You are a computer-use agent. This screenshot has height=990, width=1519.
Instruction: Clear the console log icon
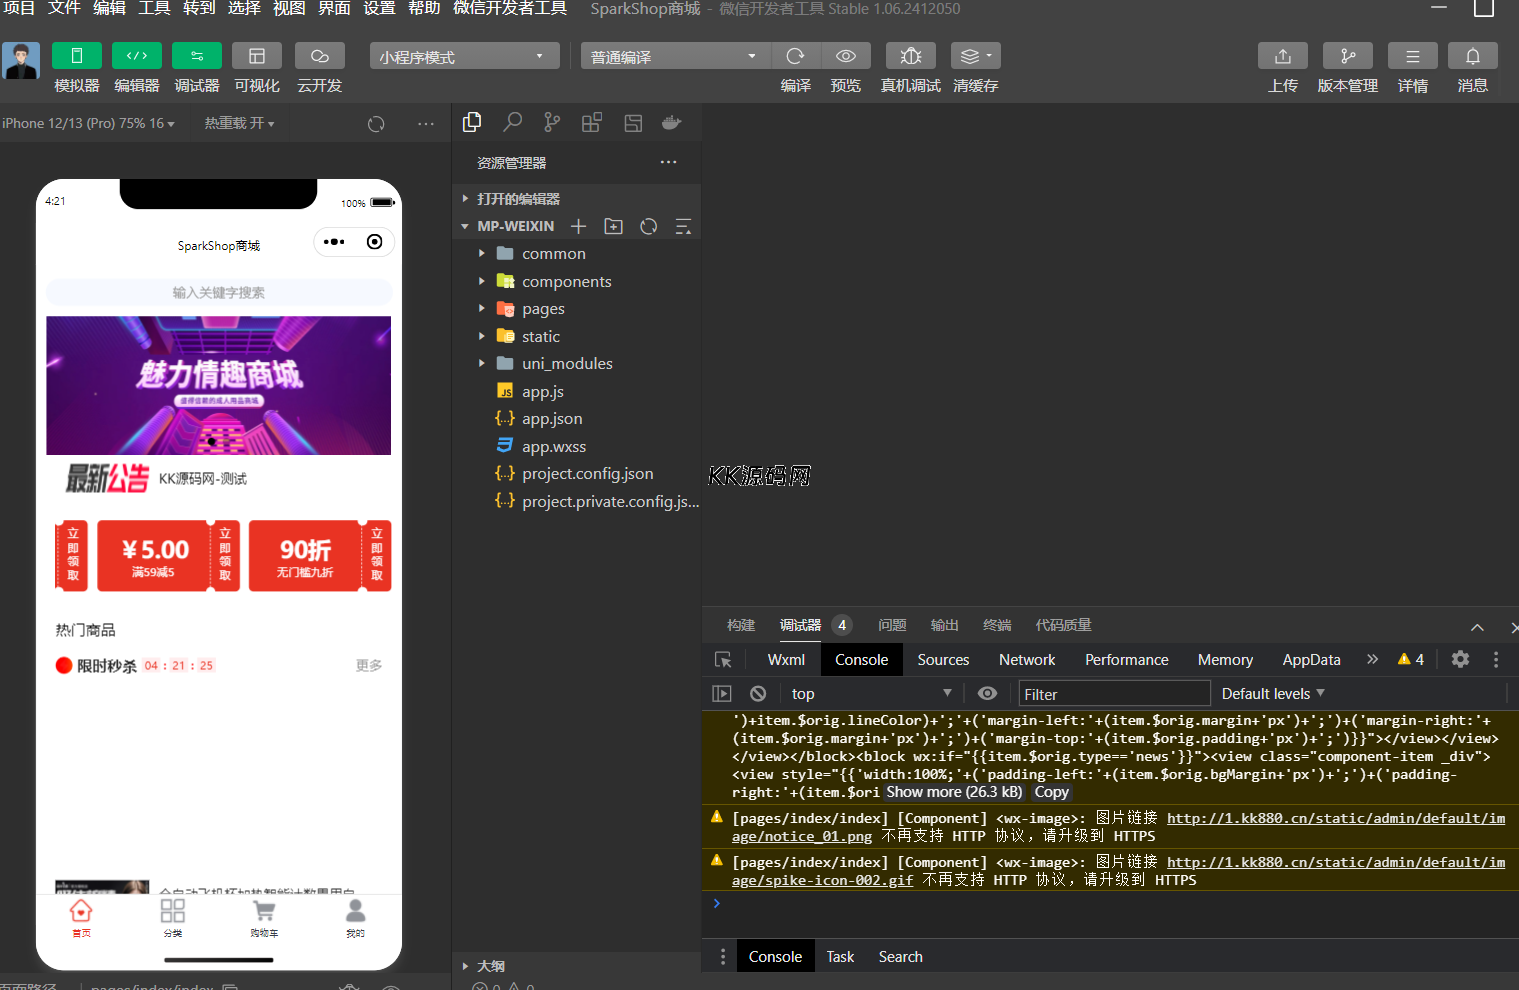758,694
